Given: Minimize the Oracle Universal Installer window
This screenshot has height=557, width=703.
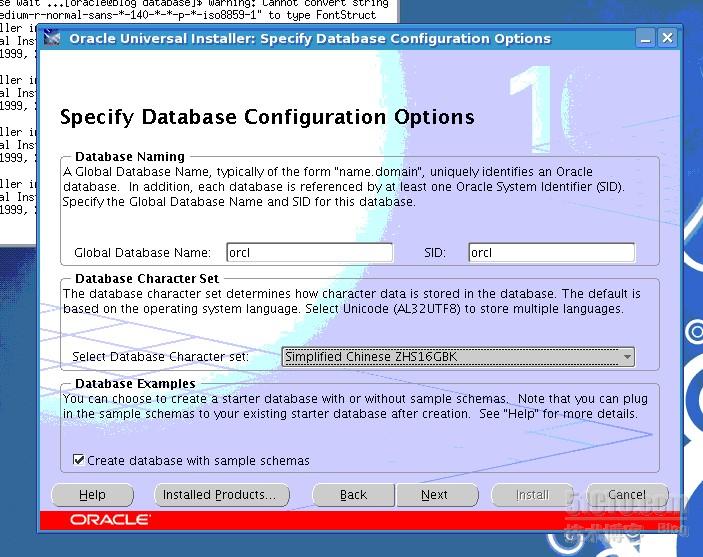Looking at the screenshot, I should pyautogui.click(x=645, y=38).
